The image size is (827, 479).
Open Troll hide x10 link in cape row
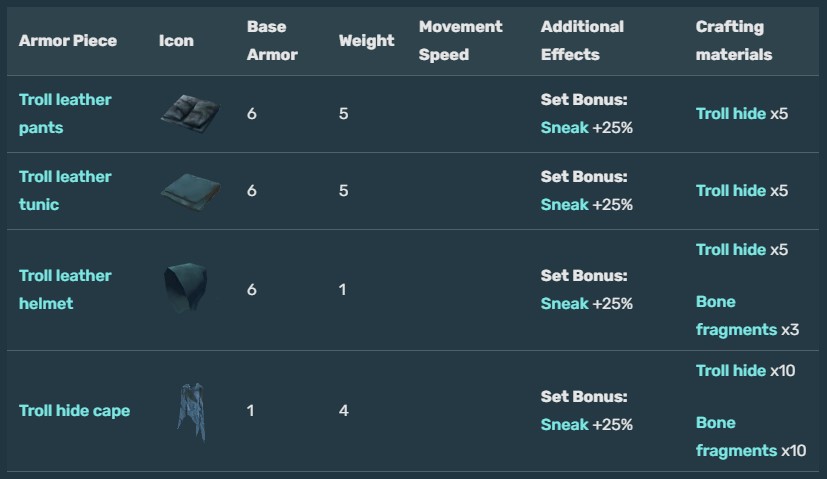[730, 370]
